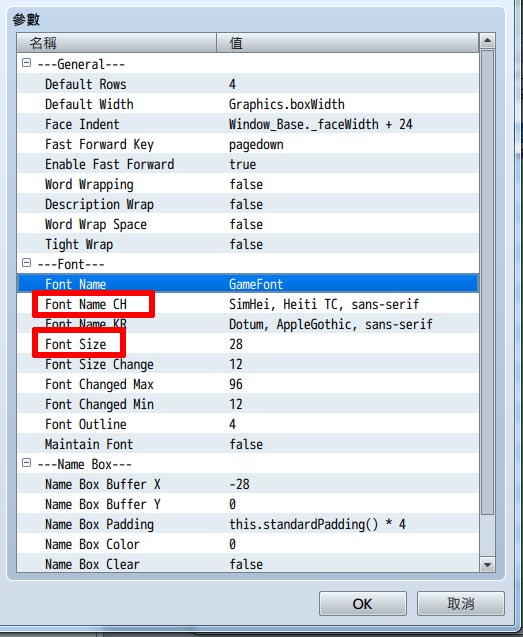Click the this.standardPadding() * 4 value
This screenshot has width=523, height=637.
click(x=317, y=524)
